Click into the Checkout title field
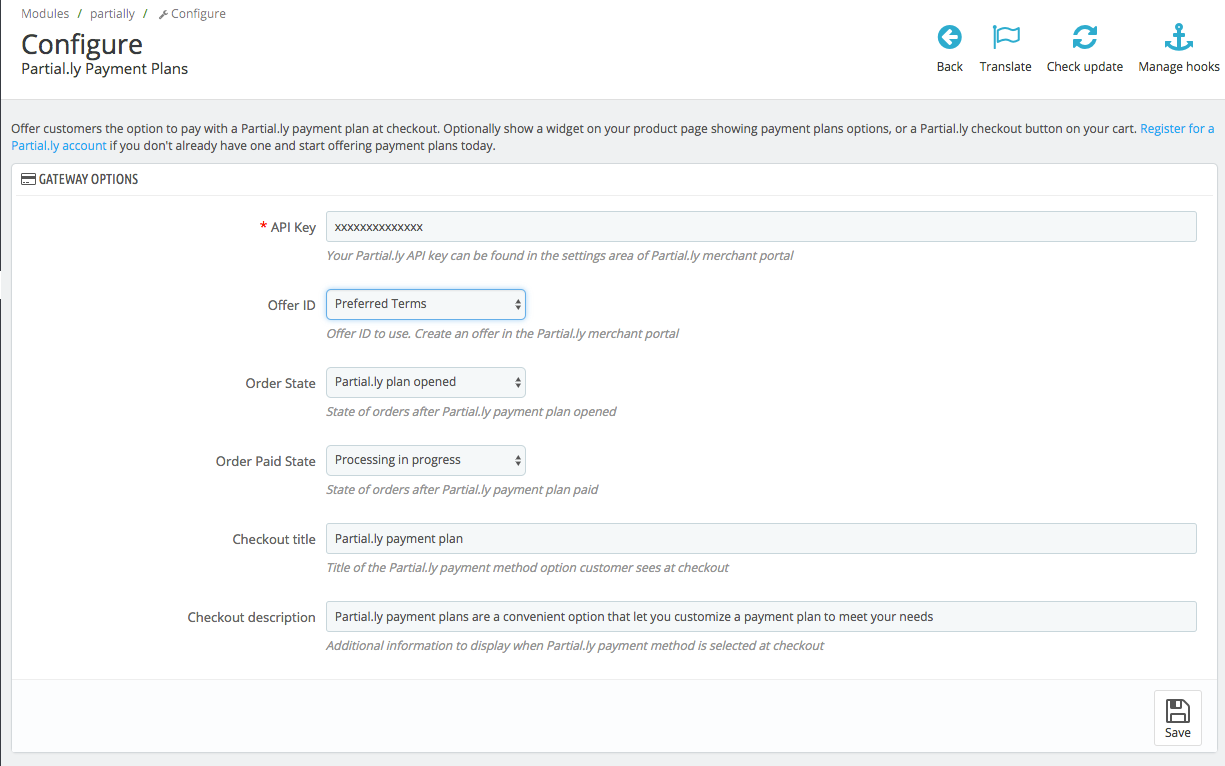Image resolution: width=1225 pixels, height=766 pixels. point(761,538)
